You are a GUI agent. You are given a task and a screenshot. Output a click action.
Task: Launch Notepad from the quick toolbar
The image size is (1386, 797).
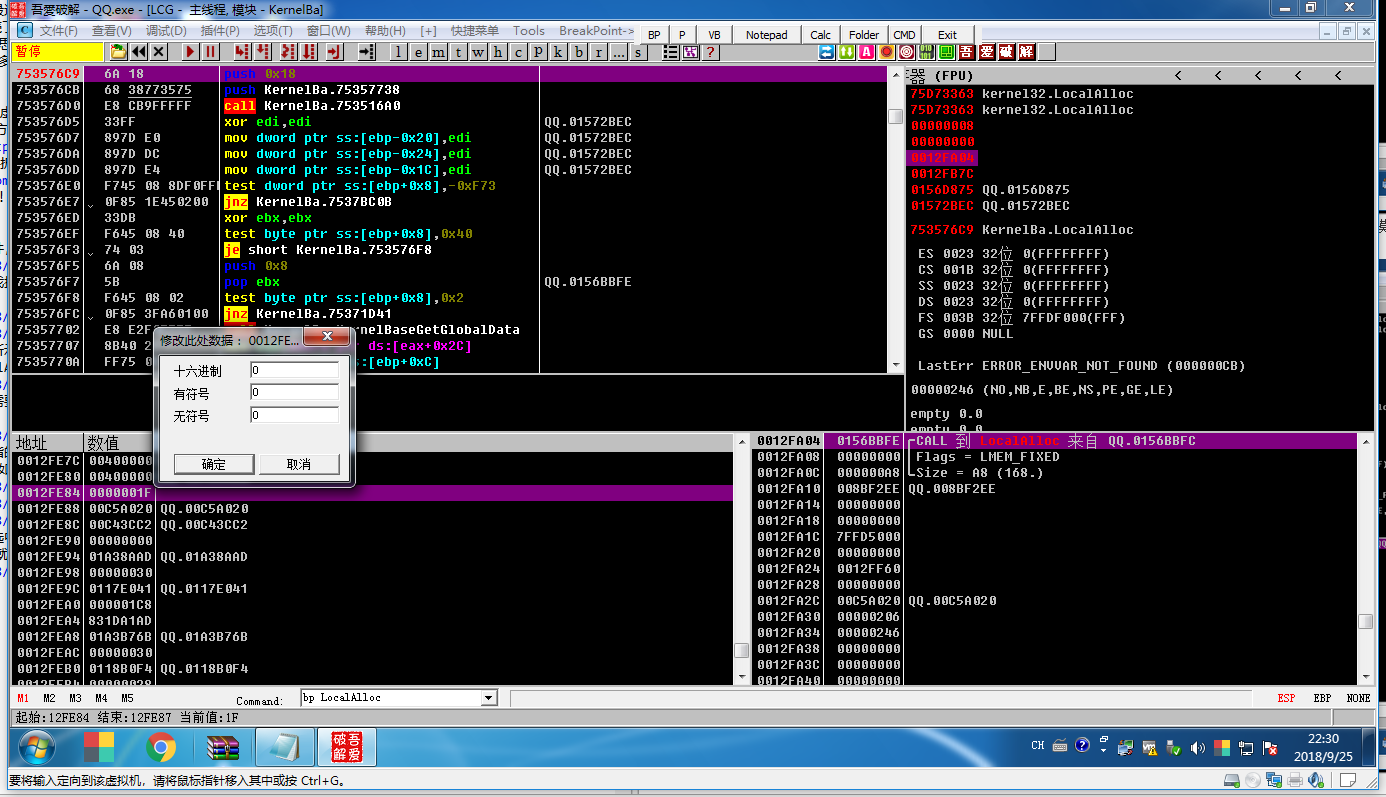(x=767, y=35)
